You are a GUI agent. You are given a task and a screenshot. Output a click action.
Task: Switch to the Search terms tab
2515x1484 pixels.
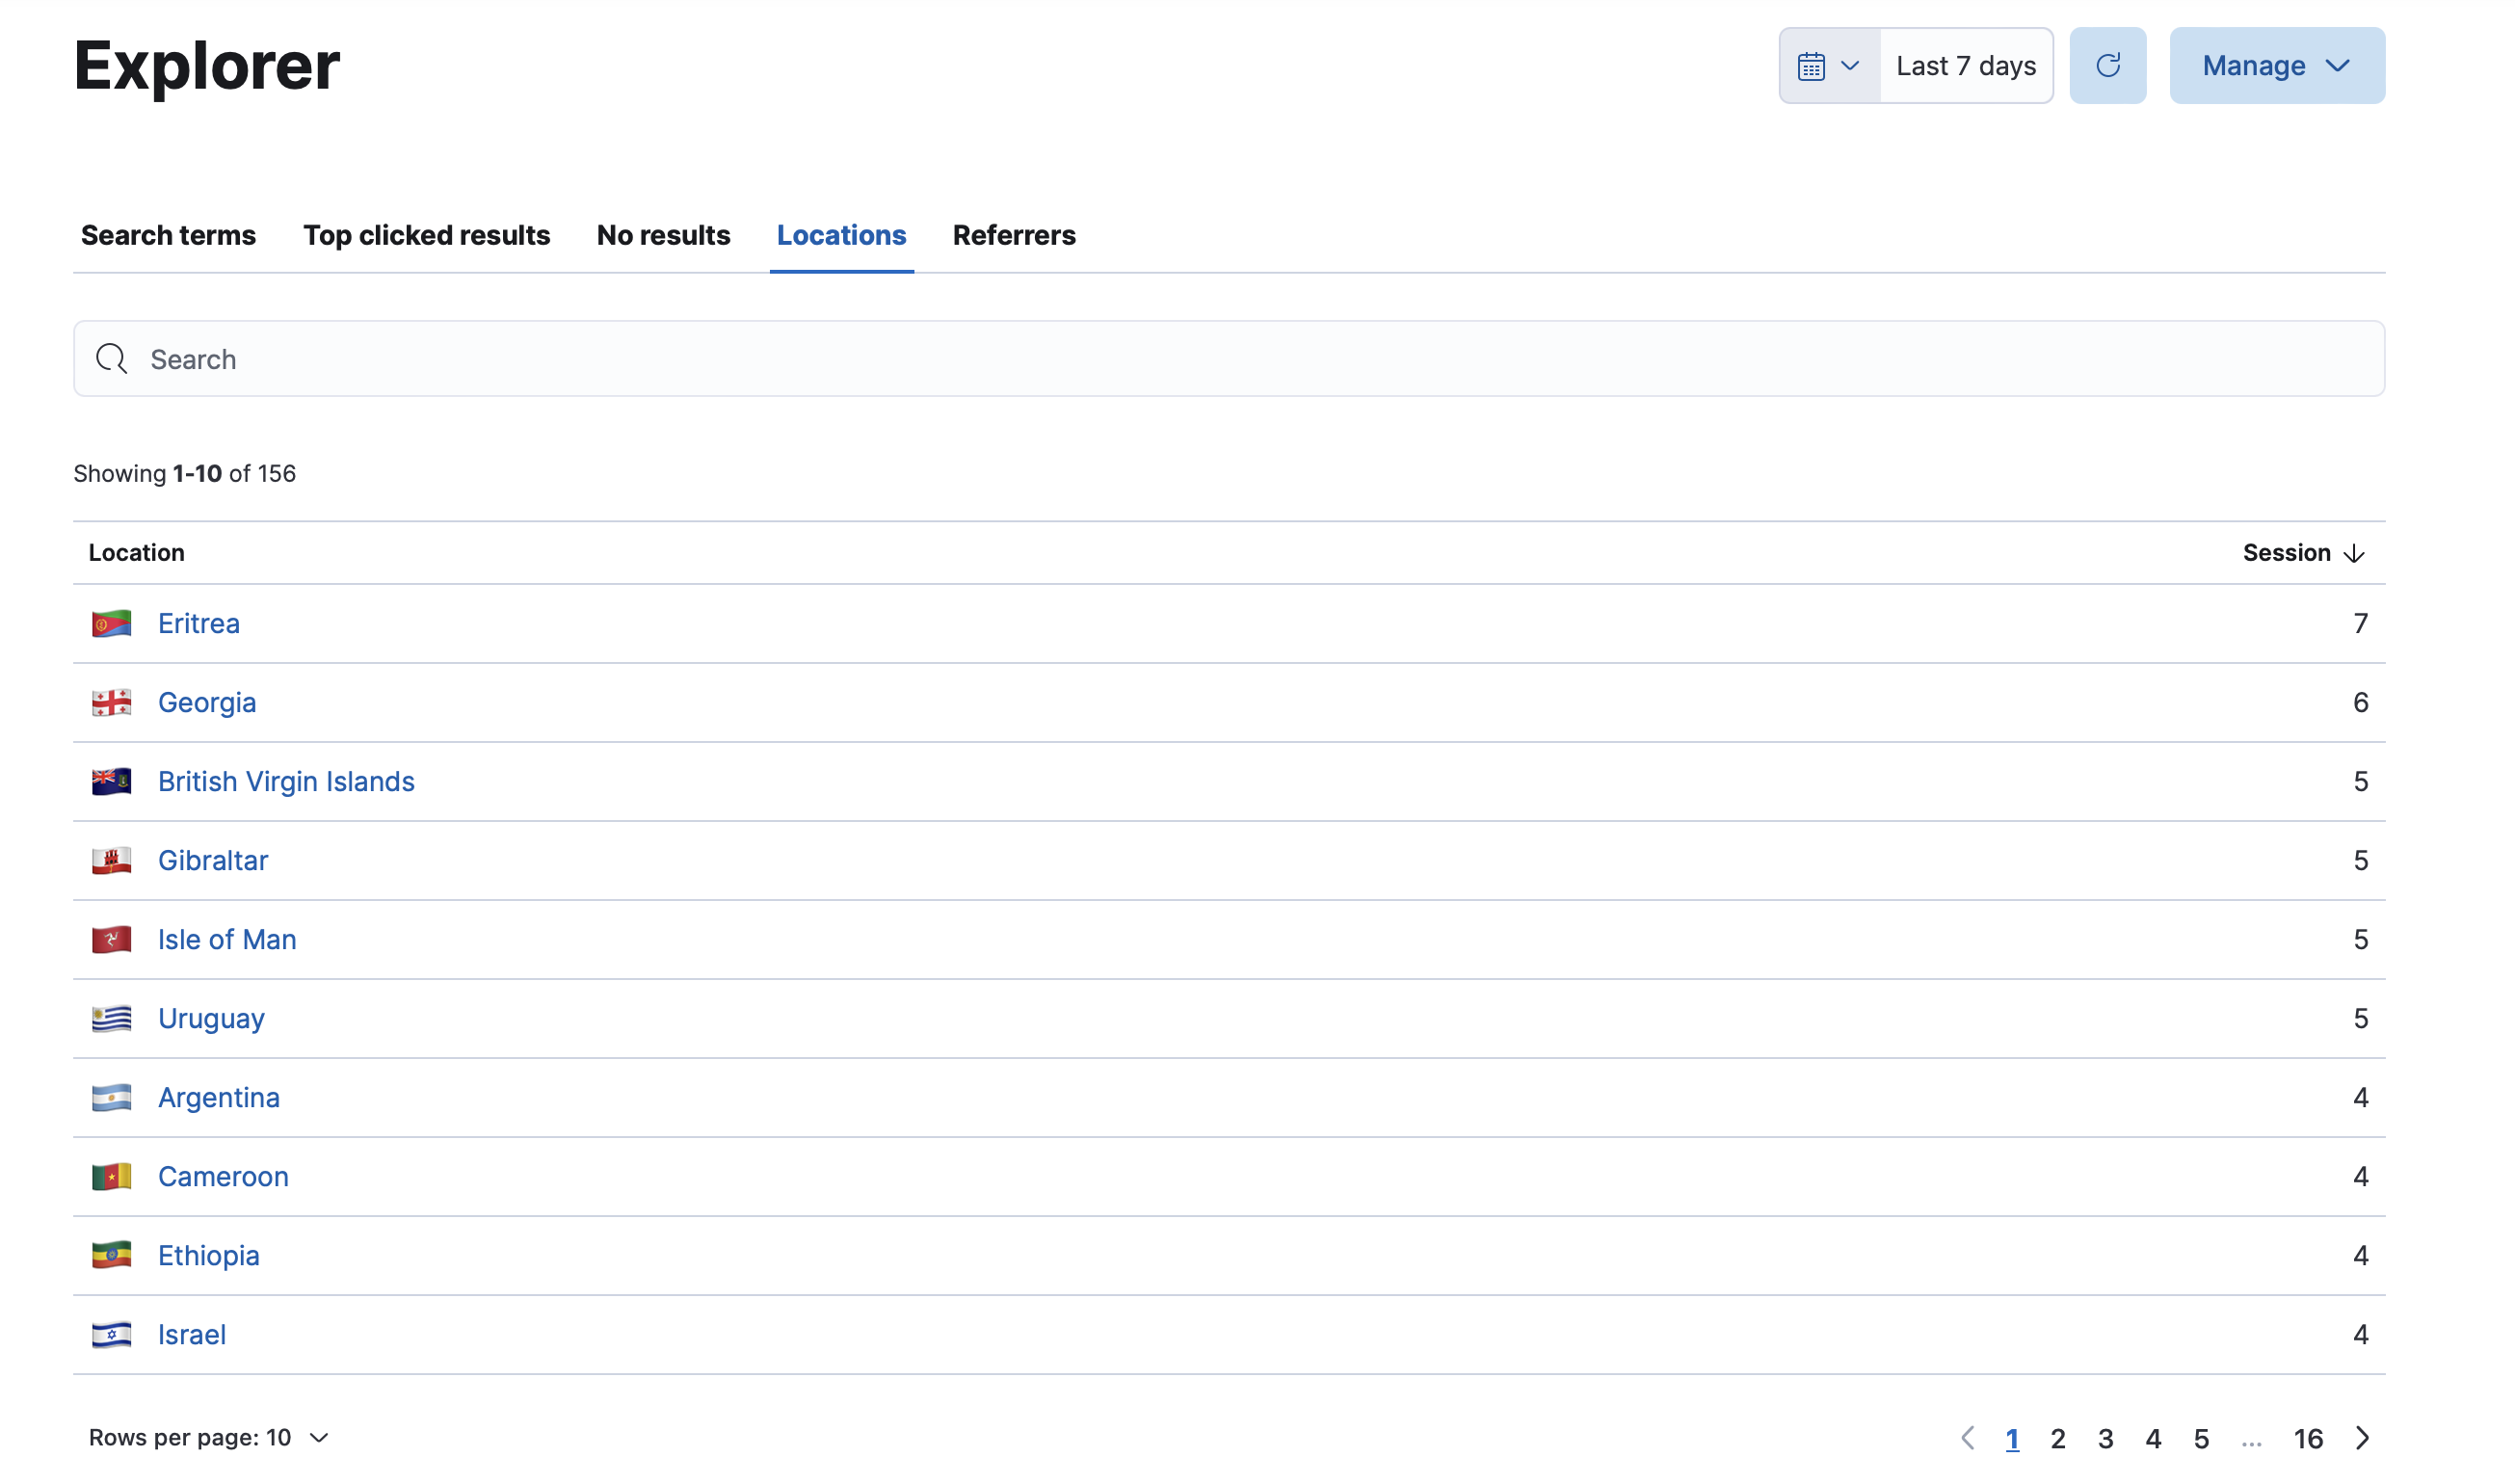(x=168, y=235)
